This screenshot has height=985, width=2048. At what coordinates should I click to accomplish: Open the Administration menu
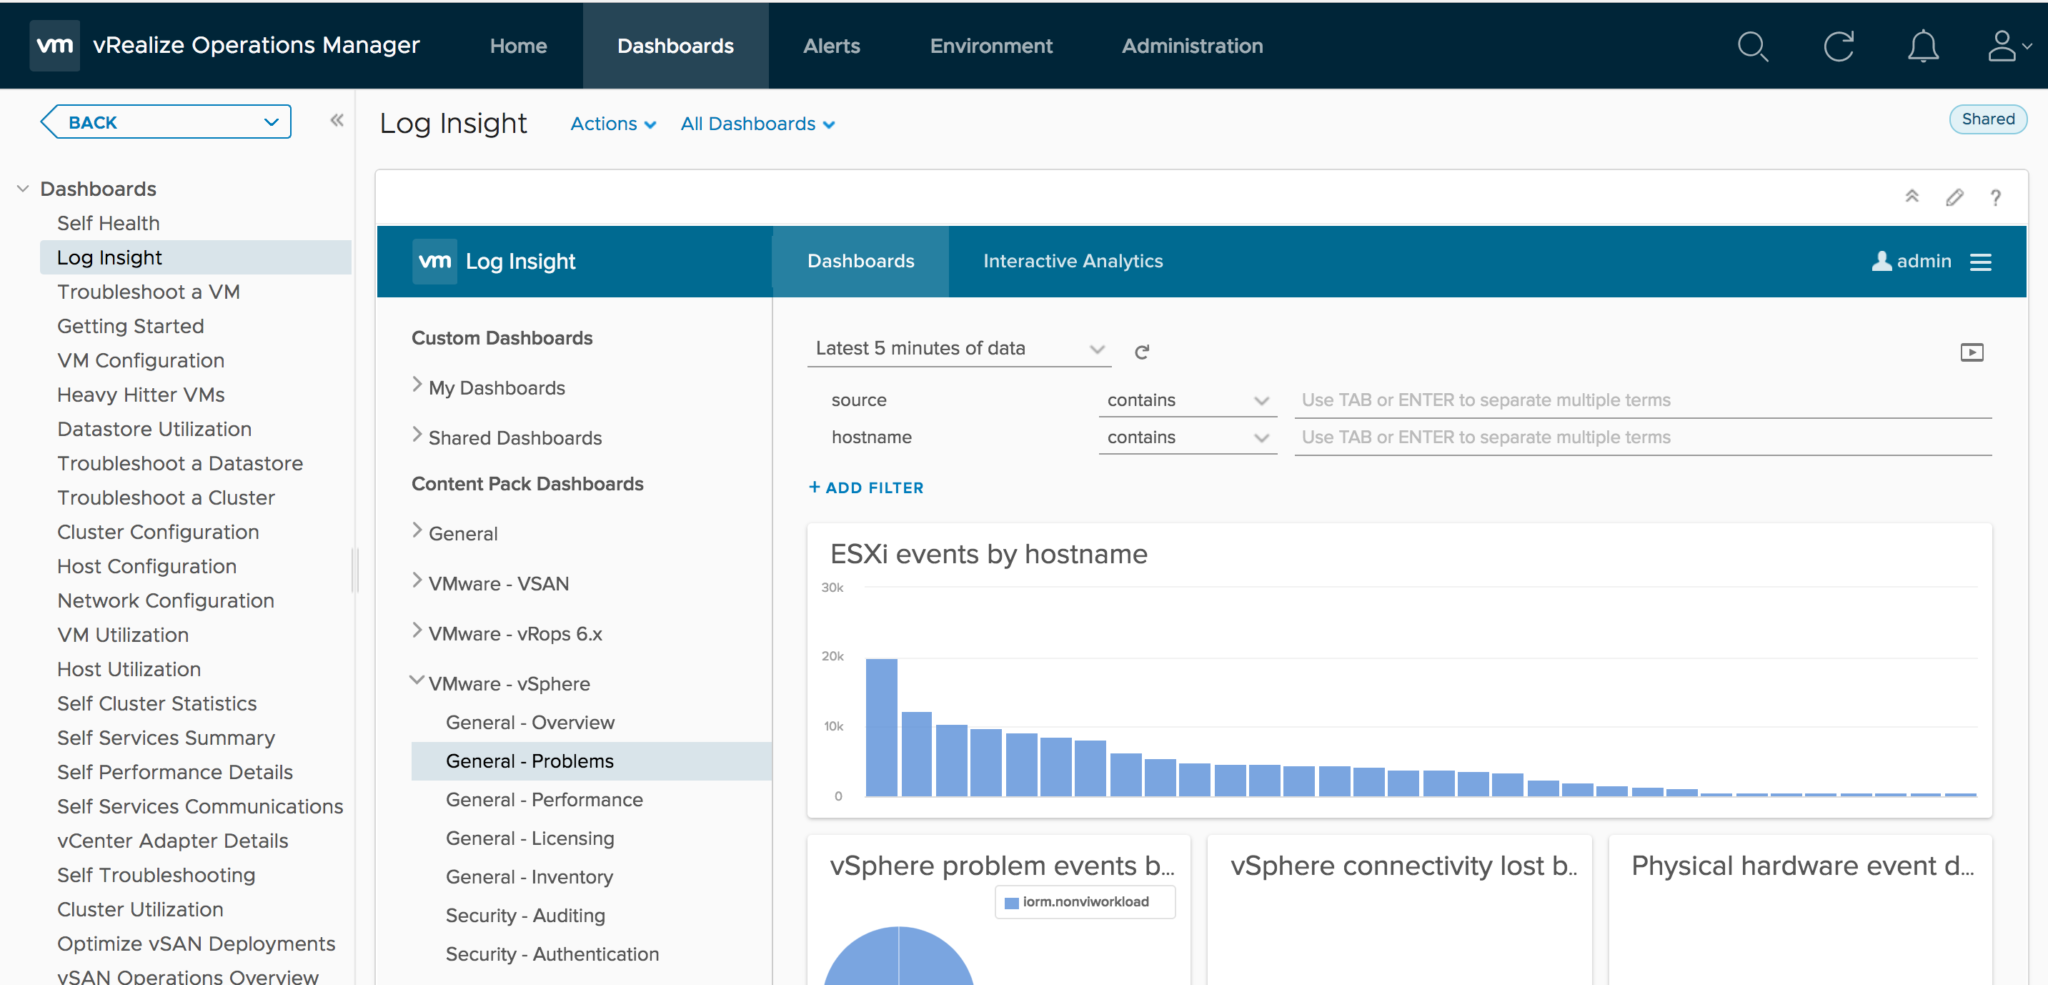pos(1192,46)
